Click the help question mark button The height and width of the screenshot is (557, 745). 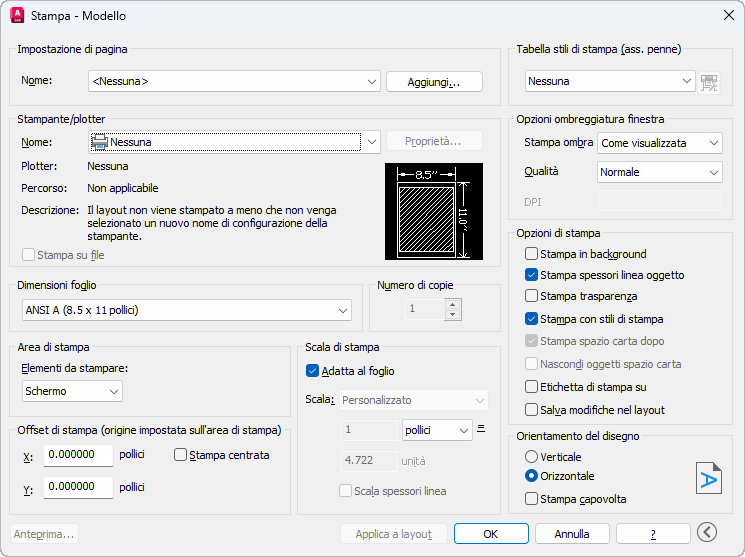pos(653,534)
